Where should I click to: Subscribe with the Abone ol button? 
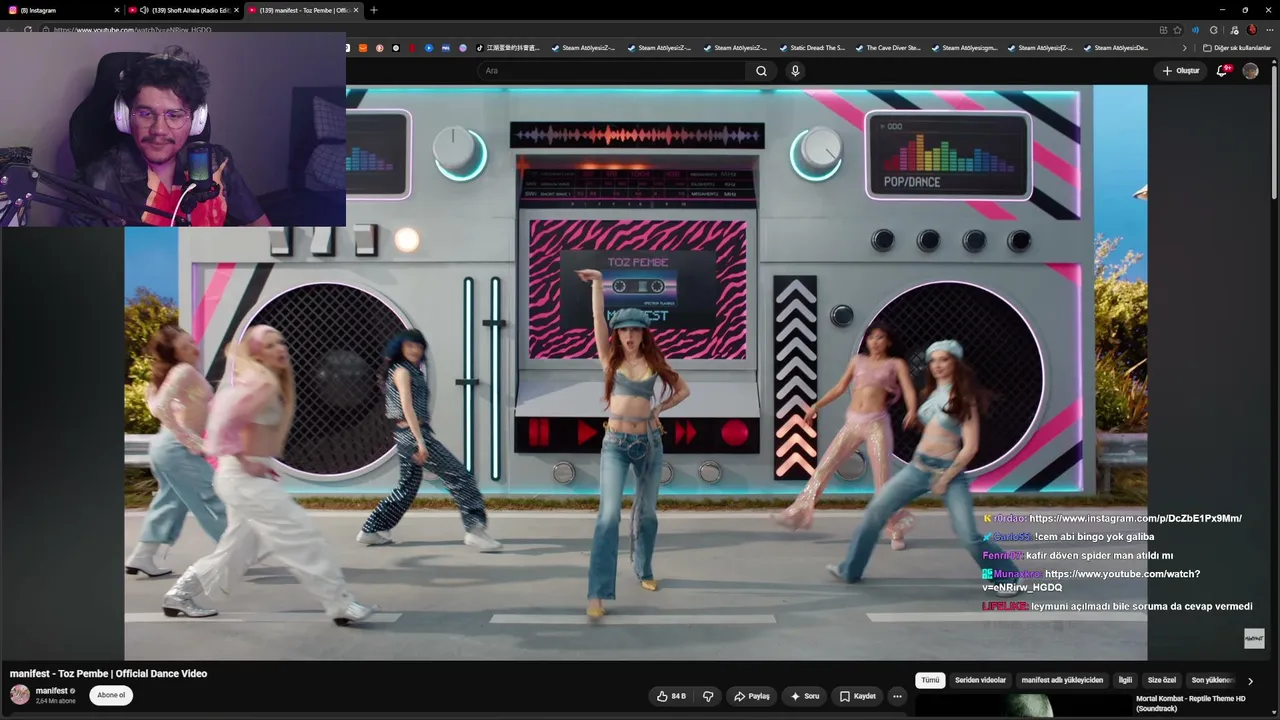click(x=111, y=695)
